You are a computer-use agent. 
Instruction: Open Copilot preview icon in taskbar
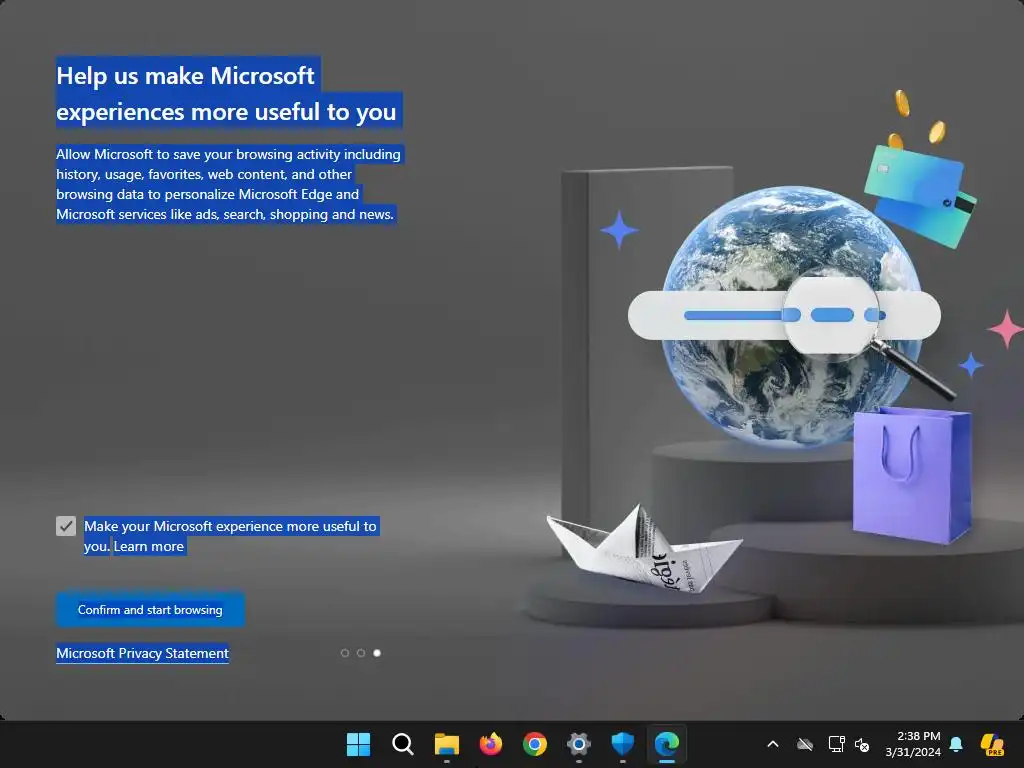click(992, 744)
